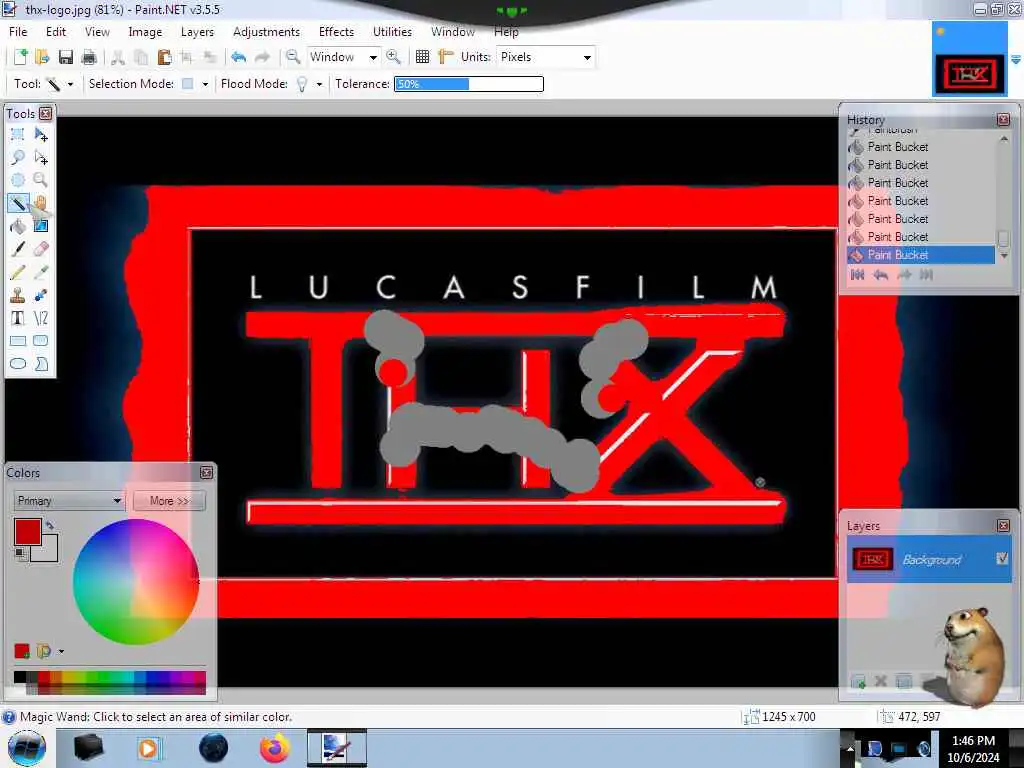Fast forward history to last step
The width and height of the screenshot is (1024, 768).
(926, 275)
